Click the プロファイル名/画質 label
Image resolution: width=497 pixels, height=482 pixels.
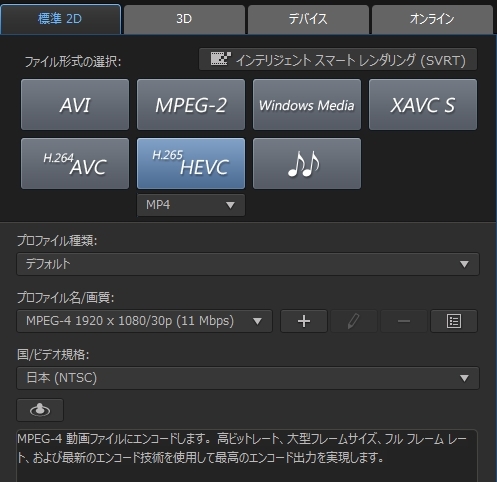coord(66,298)
